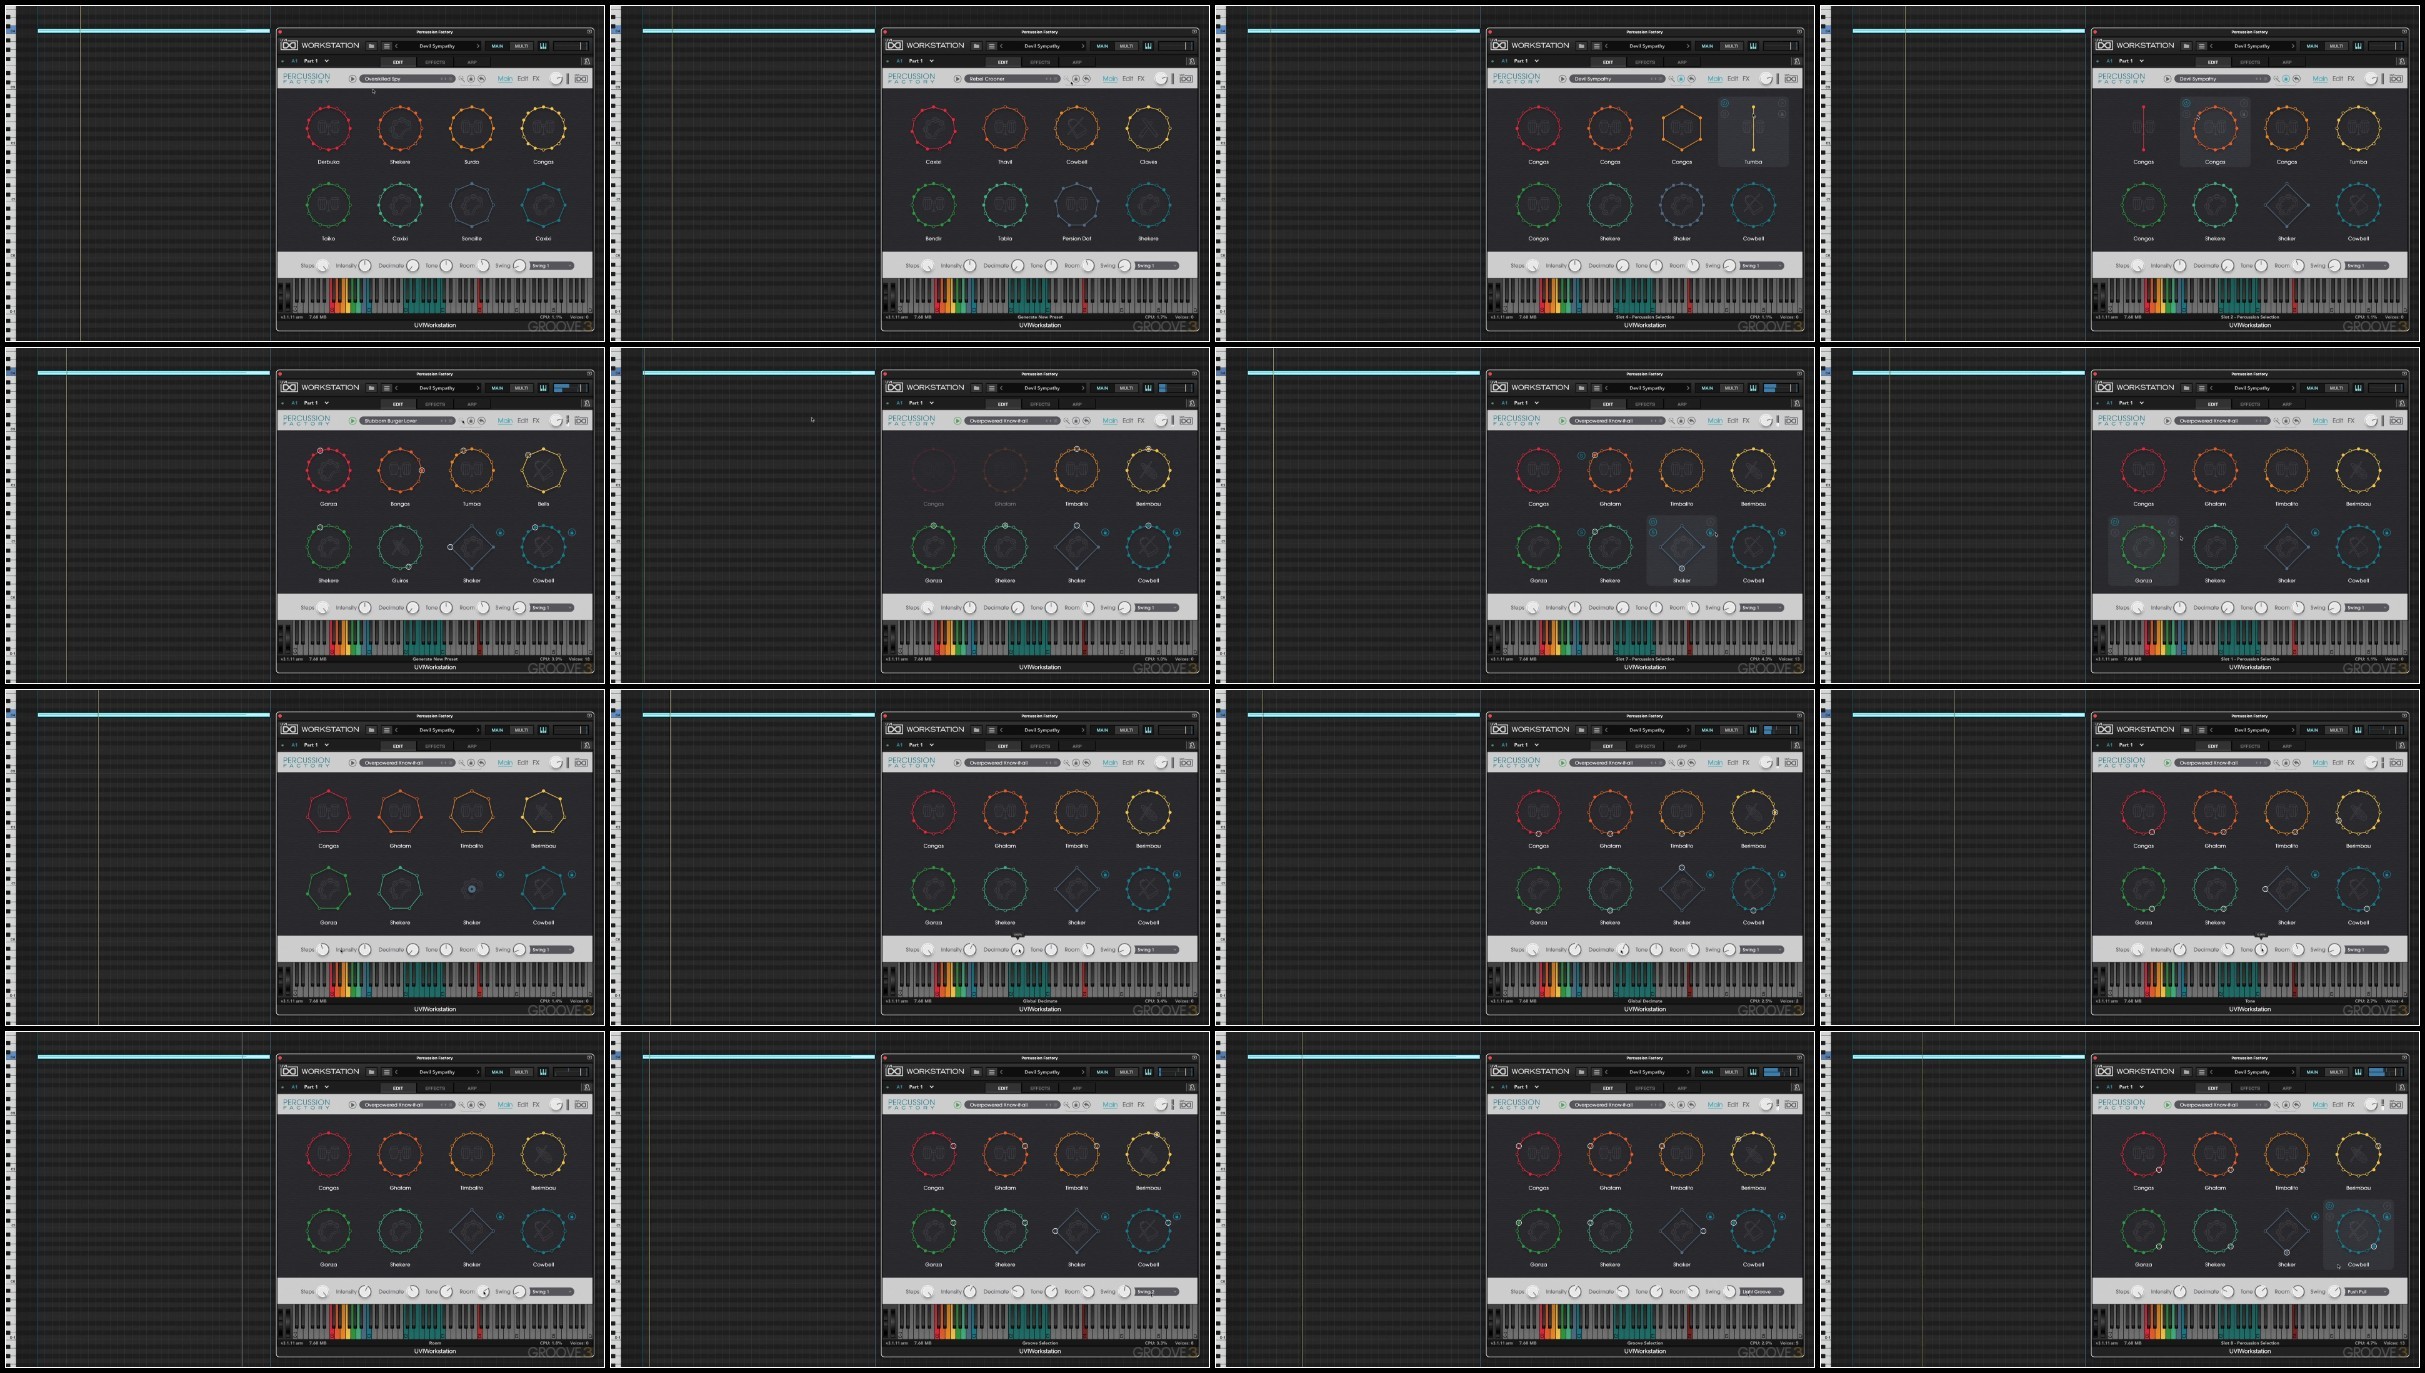Click Room knob in Stubborn Burger Lover frame
This screenshot has height=1373, width=2425.
click(x=484, y=608)
